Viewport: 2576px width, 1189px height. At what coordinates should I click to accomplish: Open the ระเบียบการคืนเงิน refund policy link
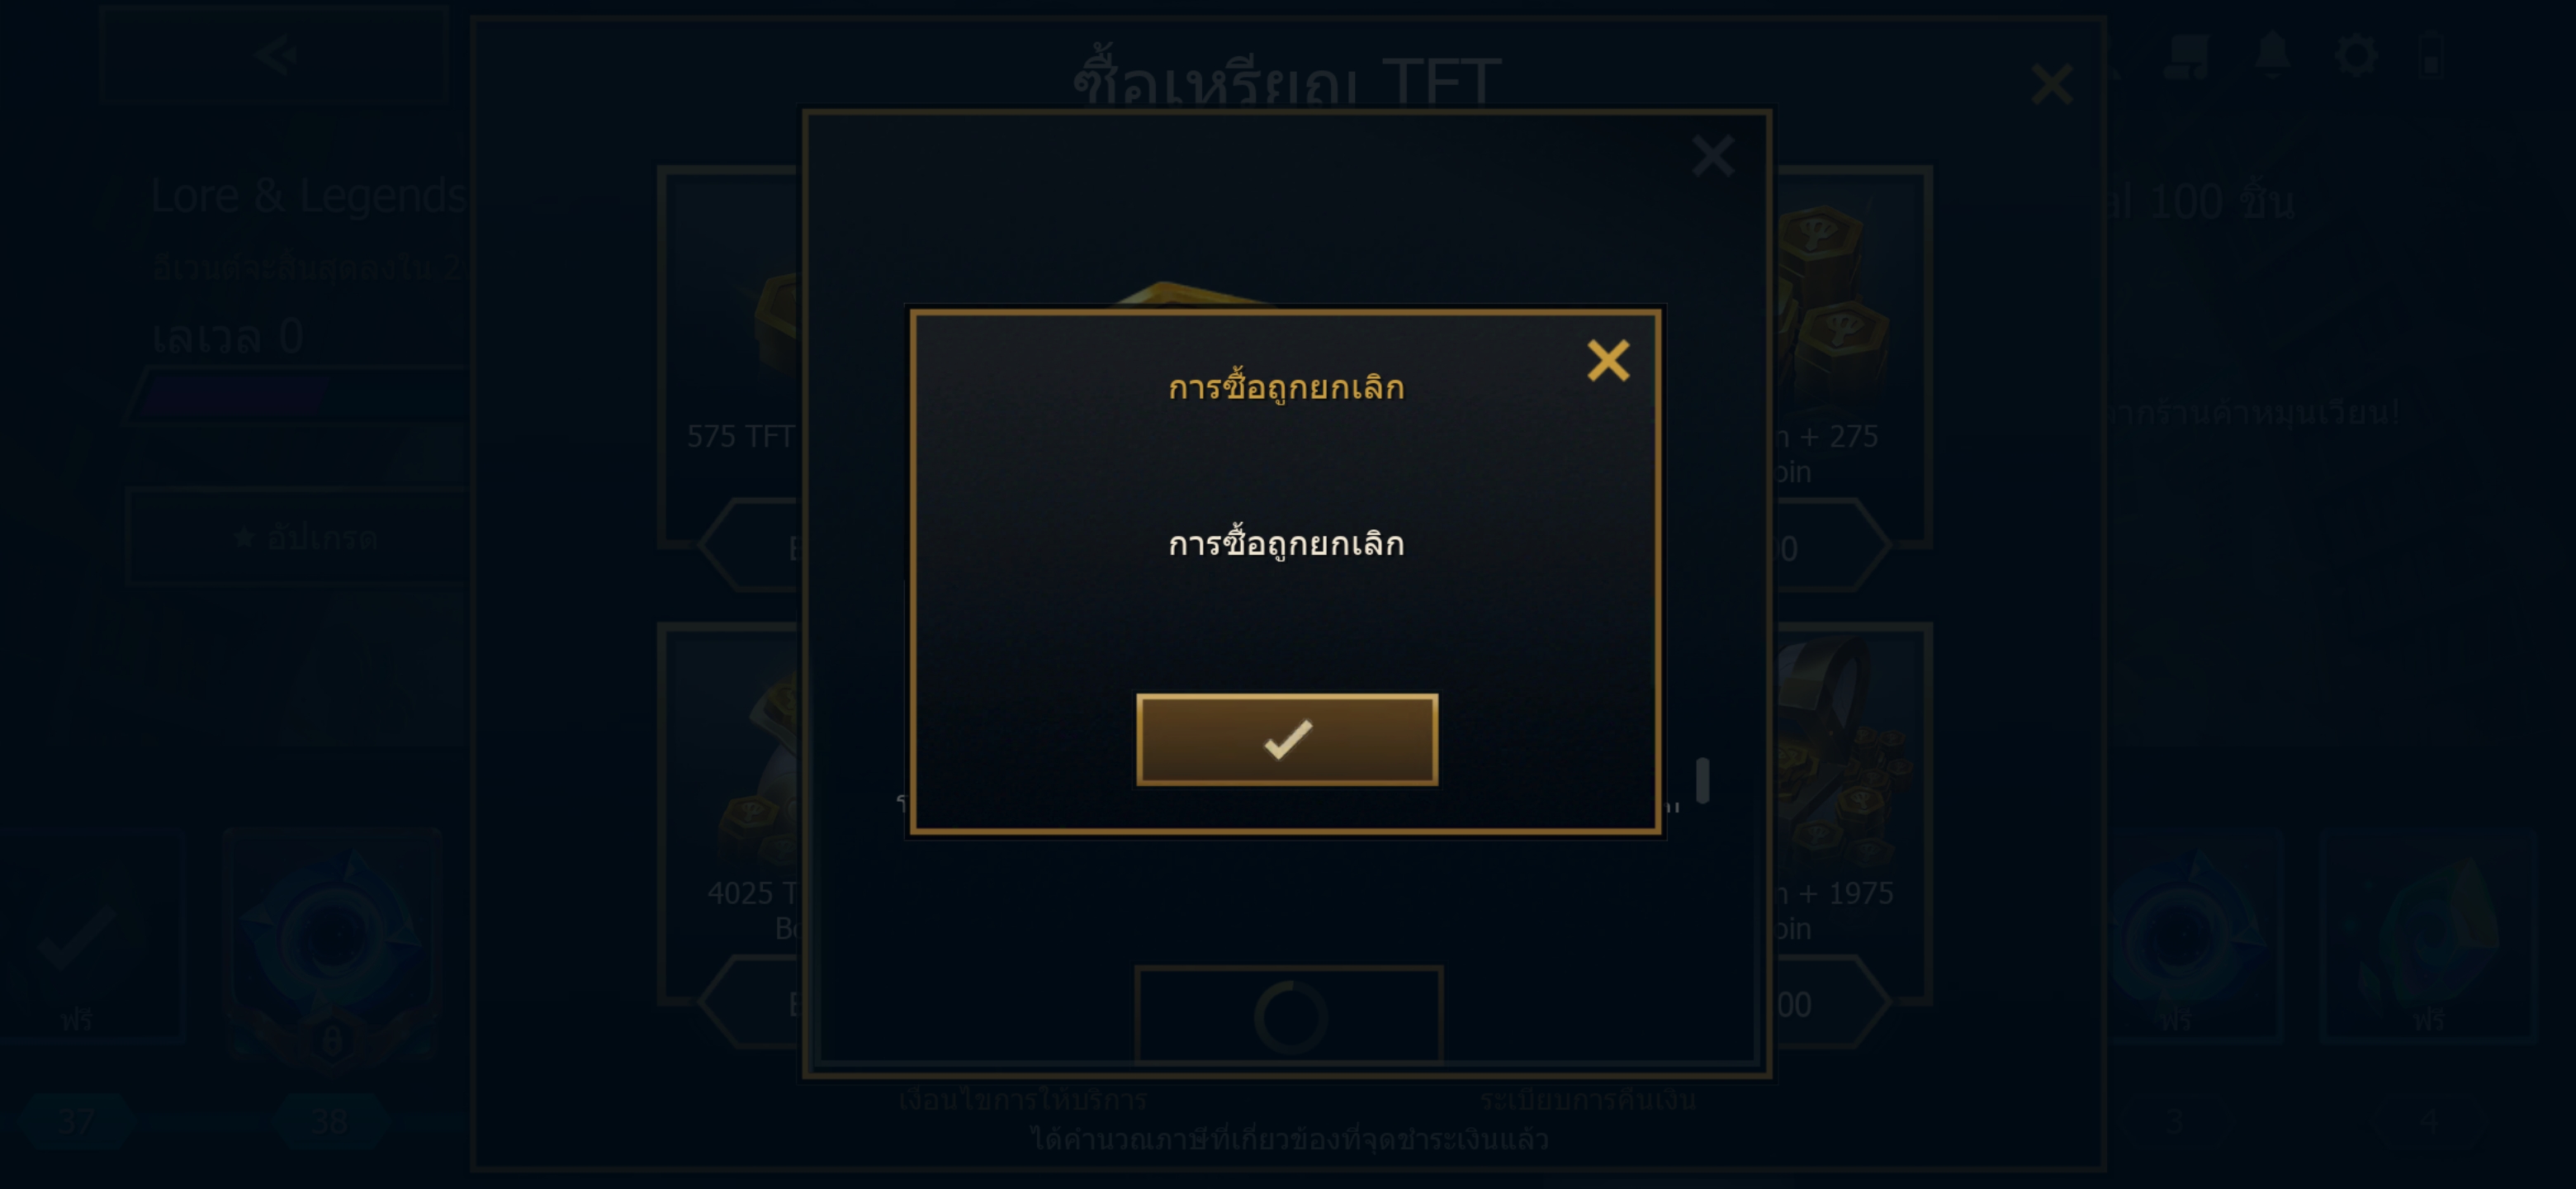pyautogui.click(x=1588, y=1100)
